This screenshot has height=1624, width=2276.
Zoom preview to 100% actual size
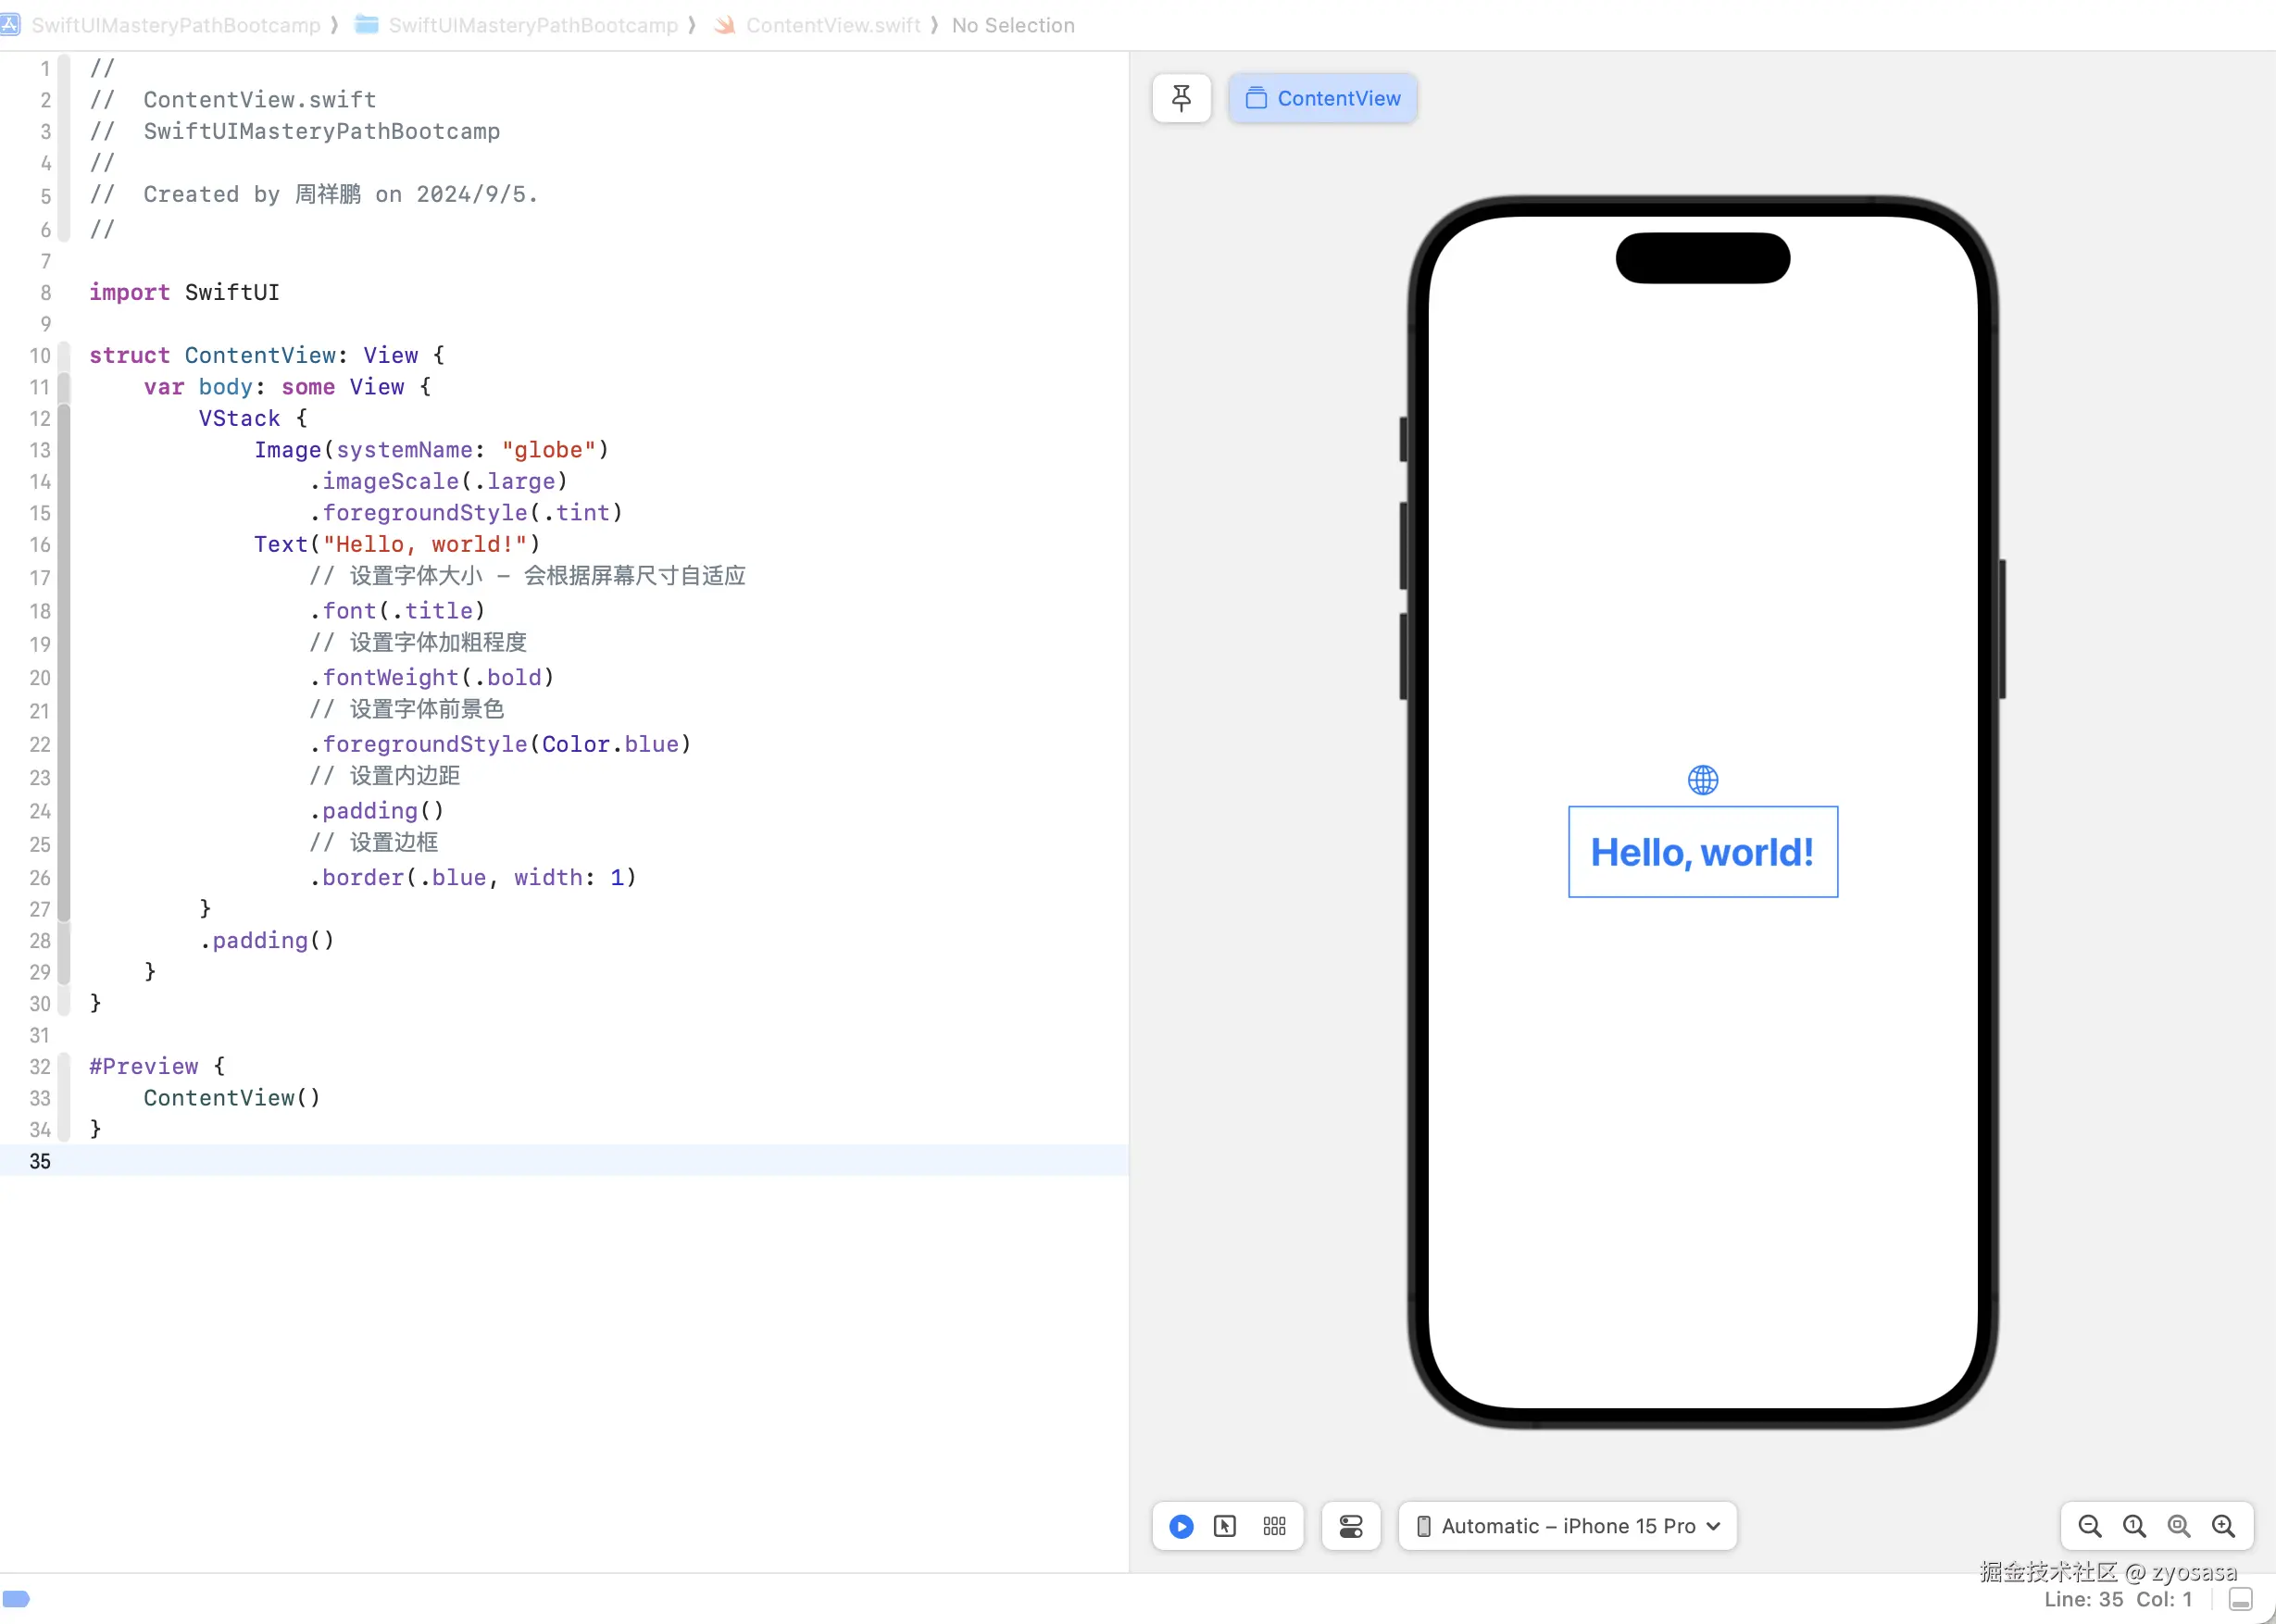point(2134,1526)
